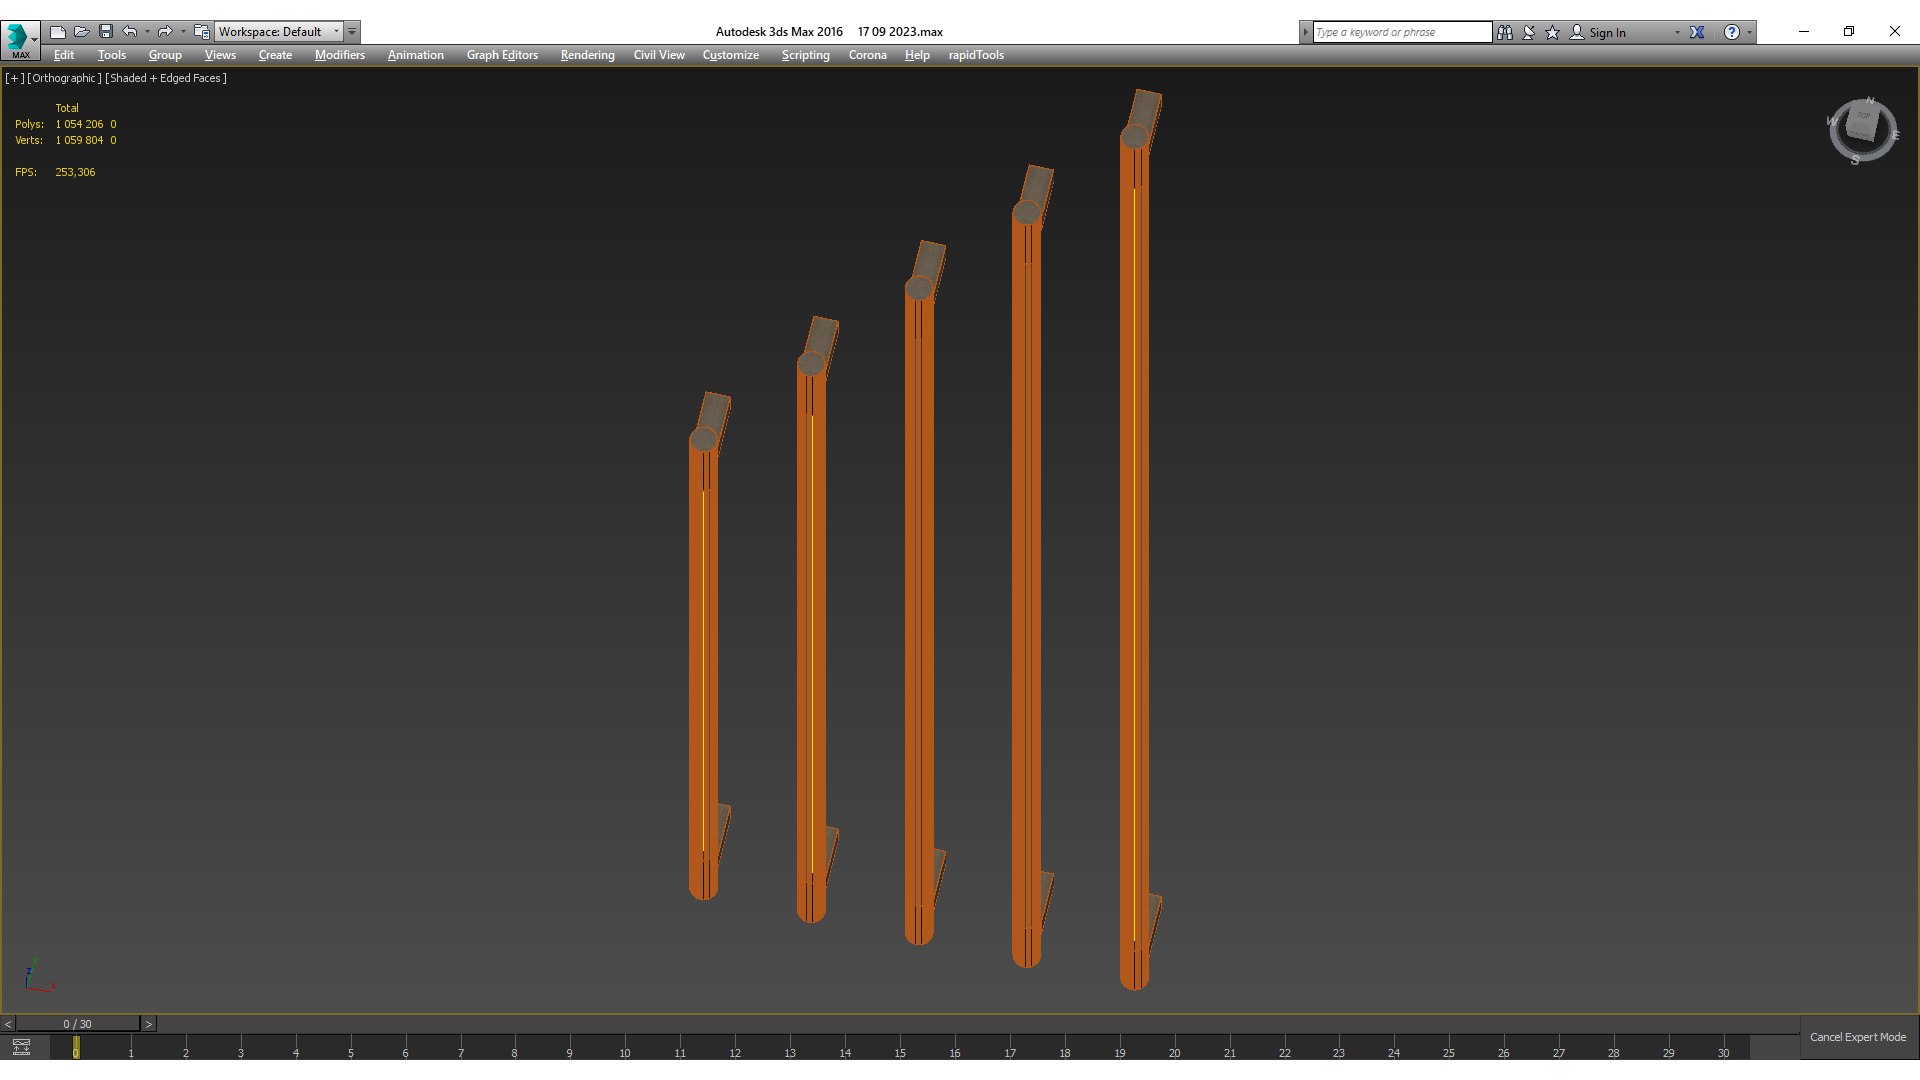Open the Rendering menu
This screenshot has height=1080, width=1920.
tap(587, 55)
